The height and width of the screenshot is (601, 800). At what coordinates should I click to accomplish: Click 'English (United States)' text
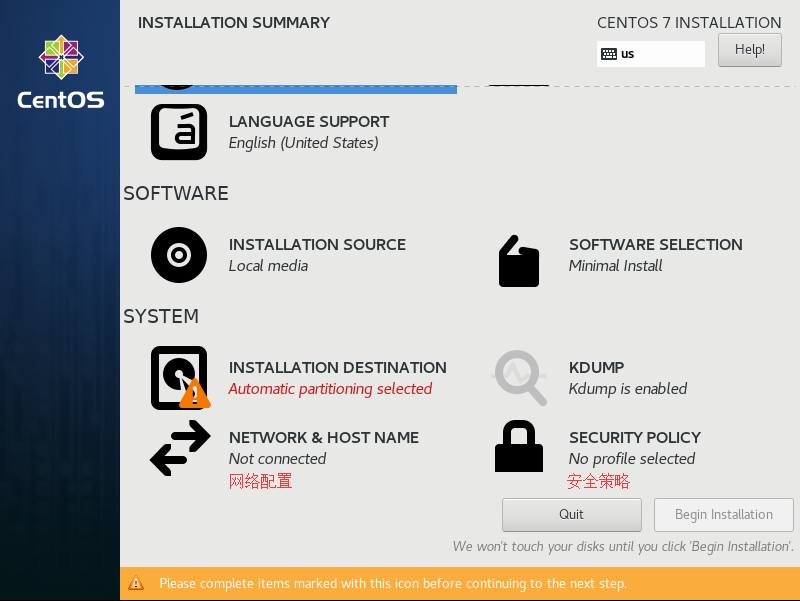(304, 143)
